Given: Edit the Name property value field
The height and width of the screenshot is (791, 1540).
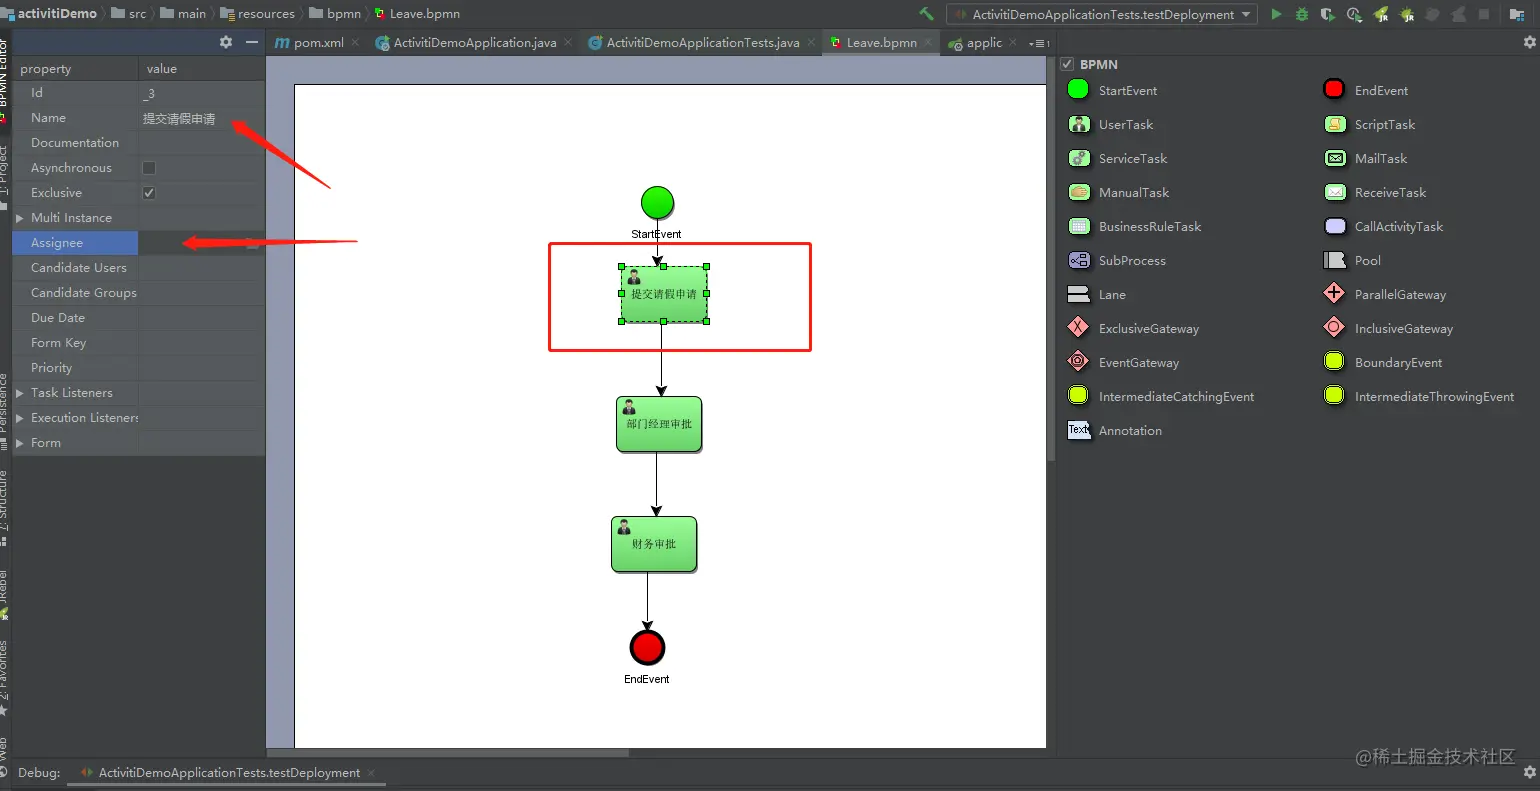Looking at the screenshot, I should (201, 118).
